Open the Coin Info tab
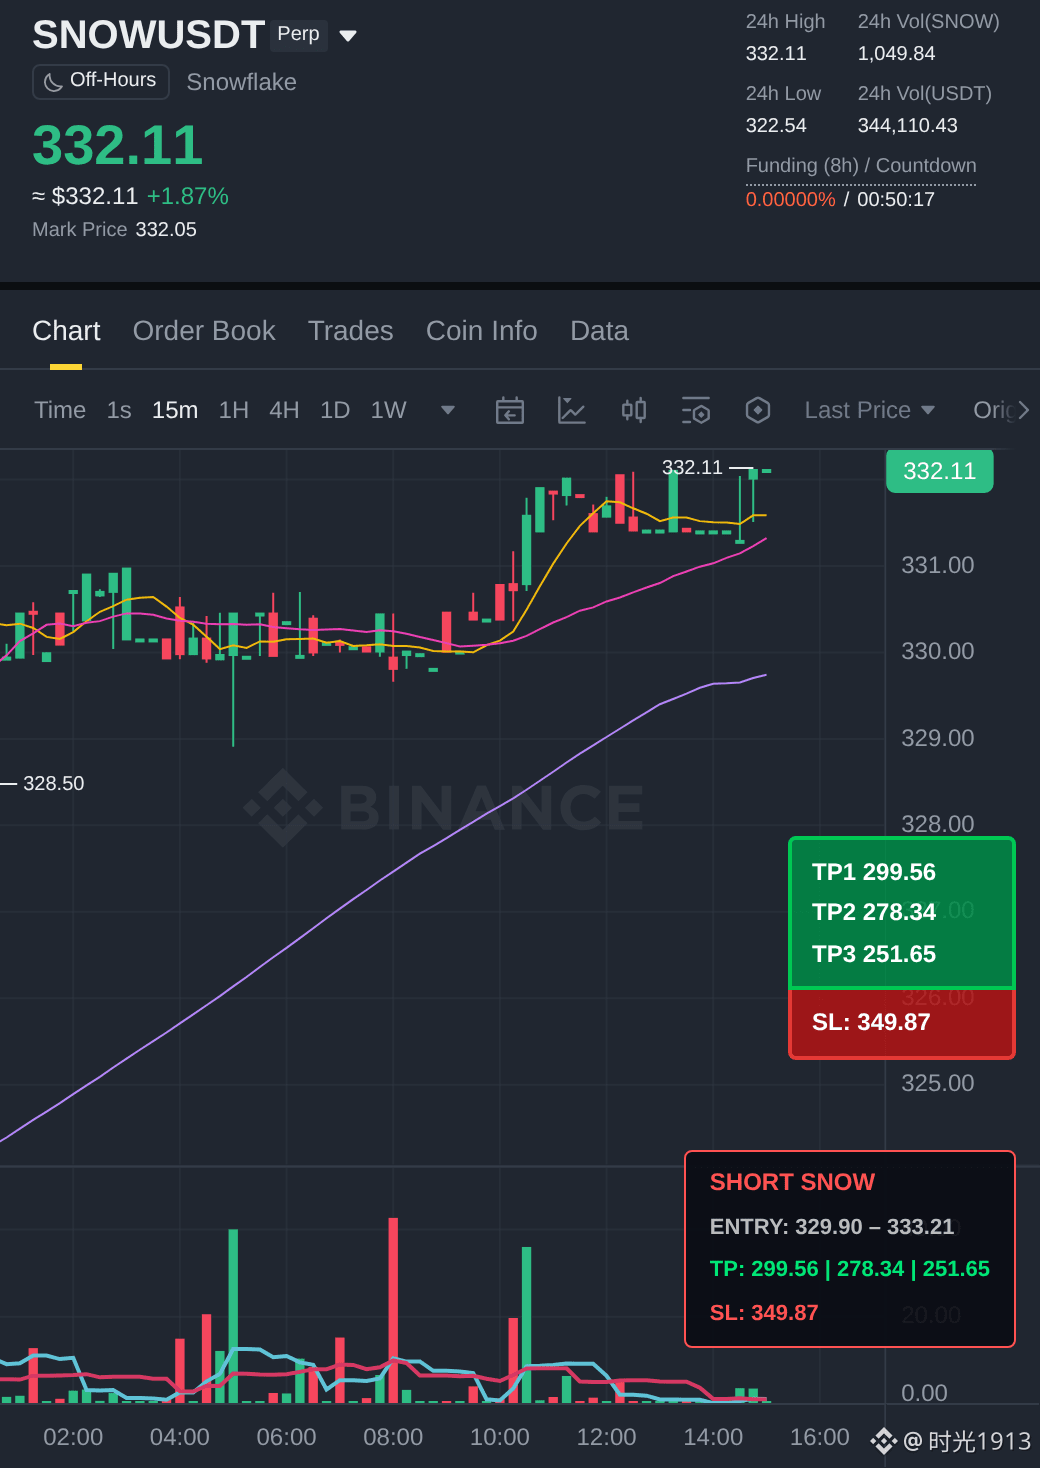 pos(482,331)
